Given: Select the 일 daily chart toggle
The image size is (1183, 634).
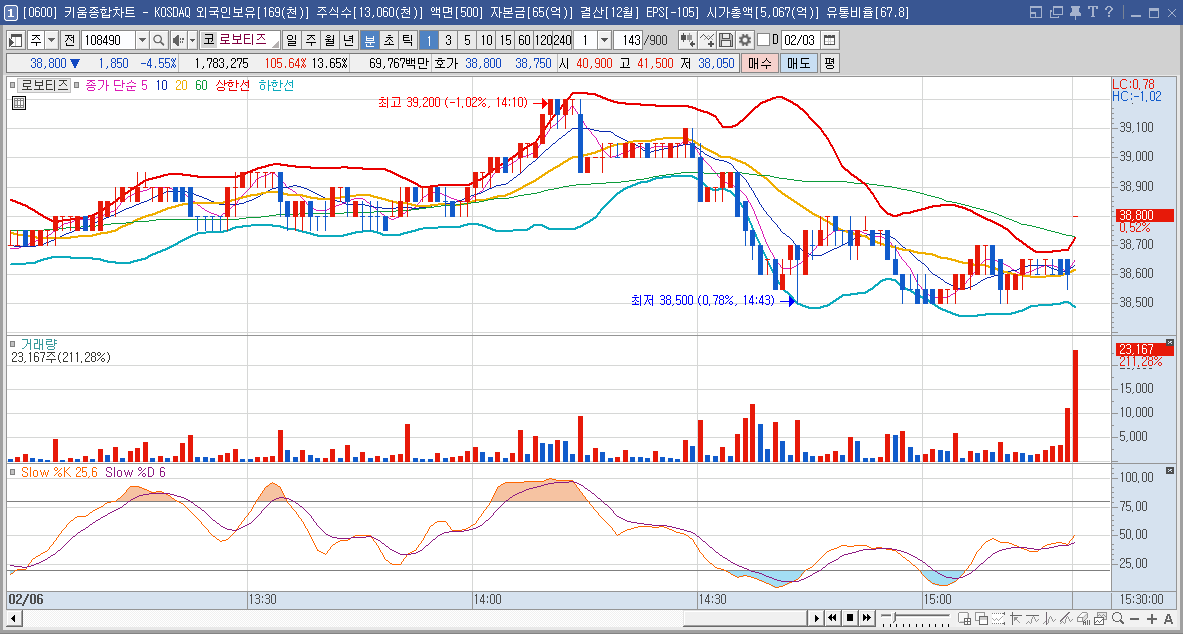Looking at the screenshot, I should [291, 40].
